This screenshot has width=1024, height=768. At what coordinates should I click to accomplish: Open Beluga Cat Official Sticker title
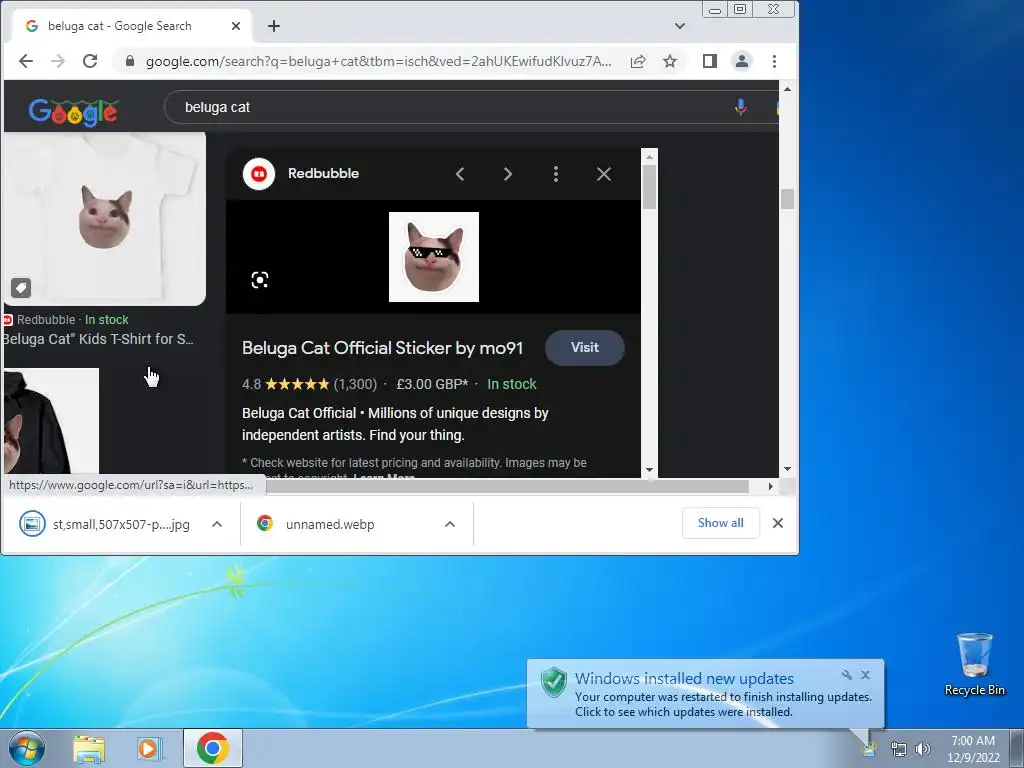pos(383,348)
